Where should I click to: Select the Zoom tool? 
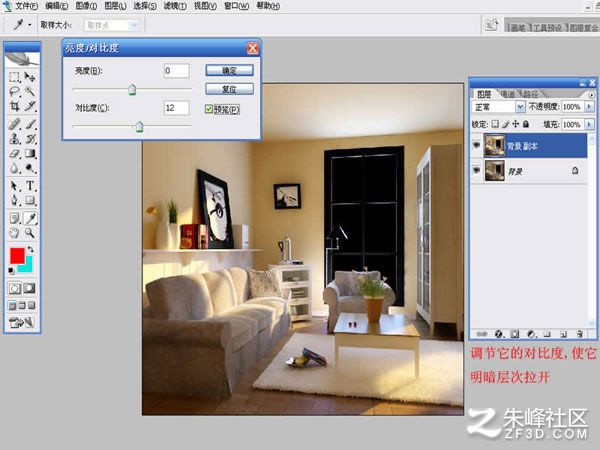pyautogui.click(x=30, y=233)
